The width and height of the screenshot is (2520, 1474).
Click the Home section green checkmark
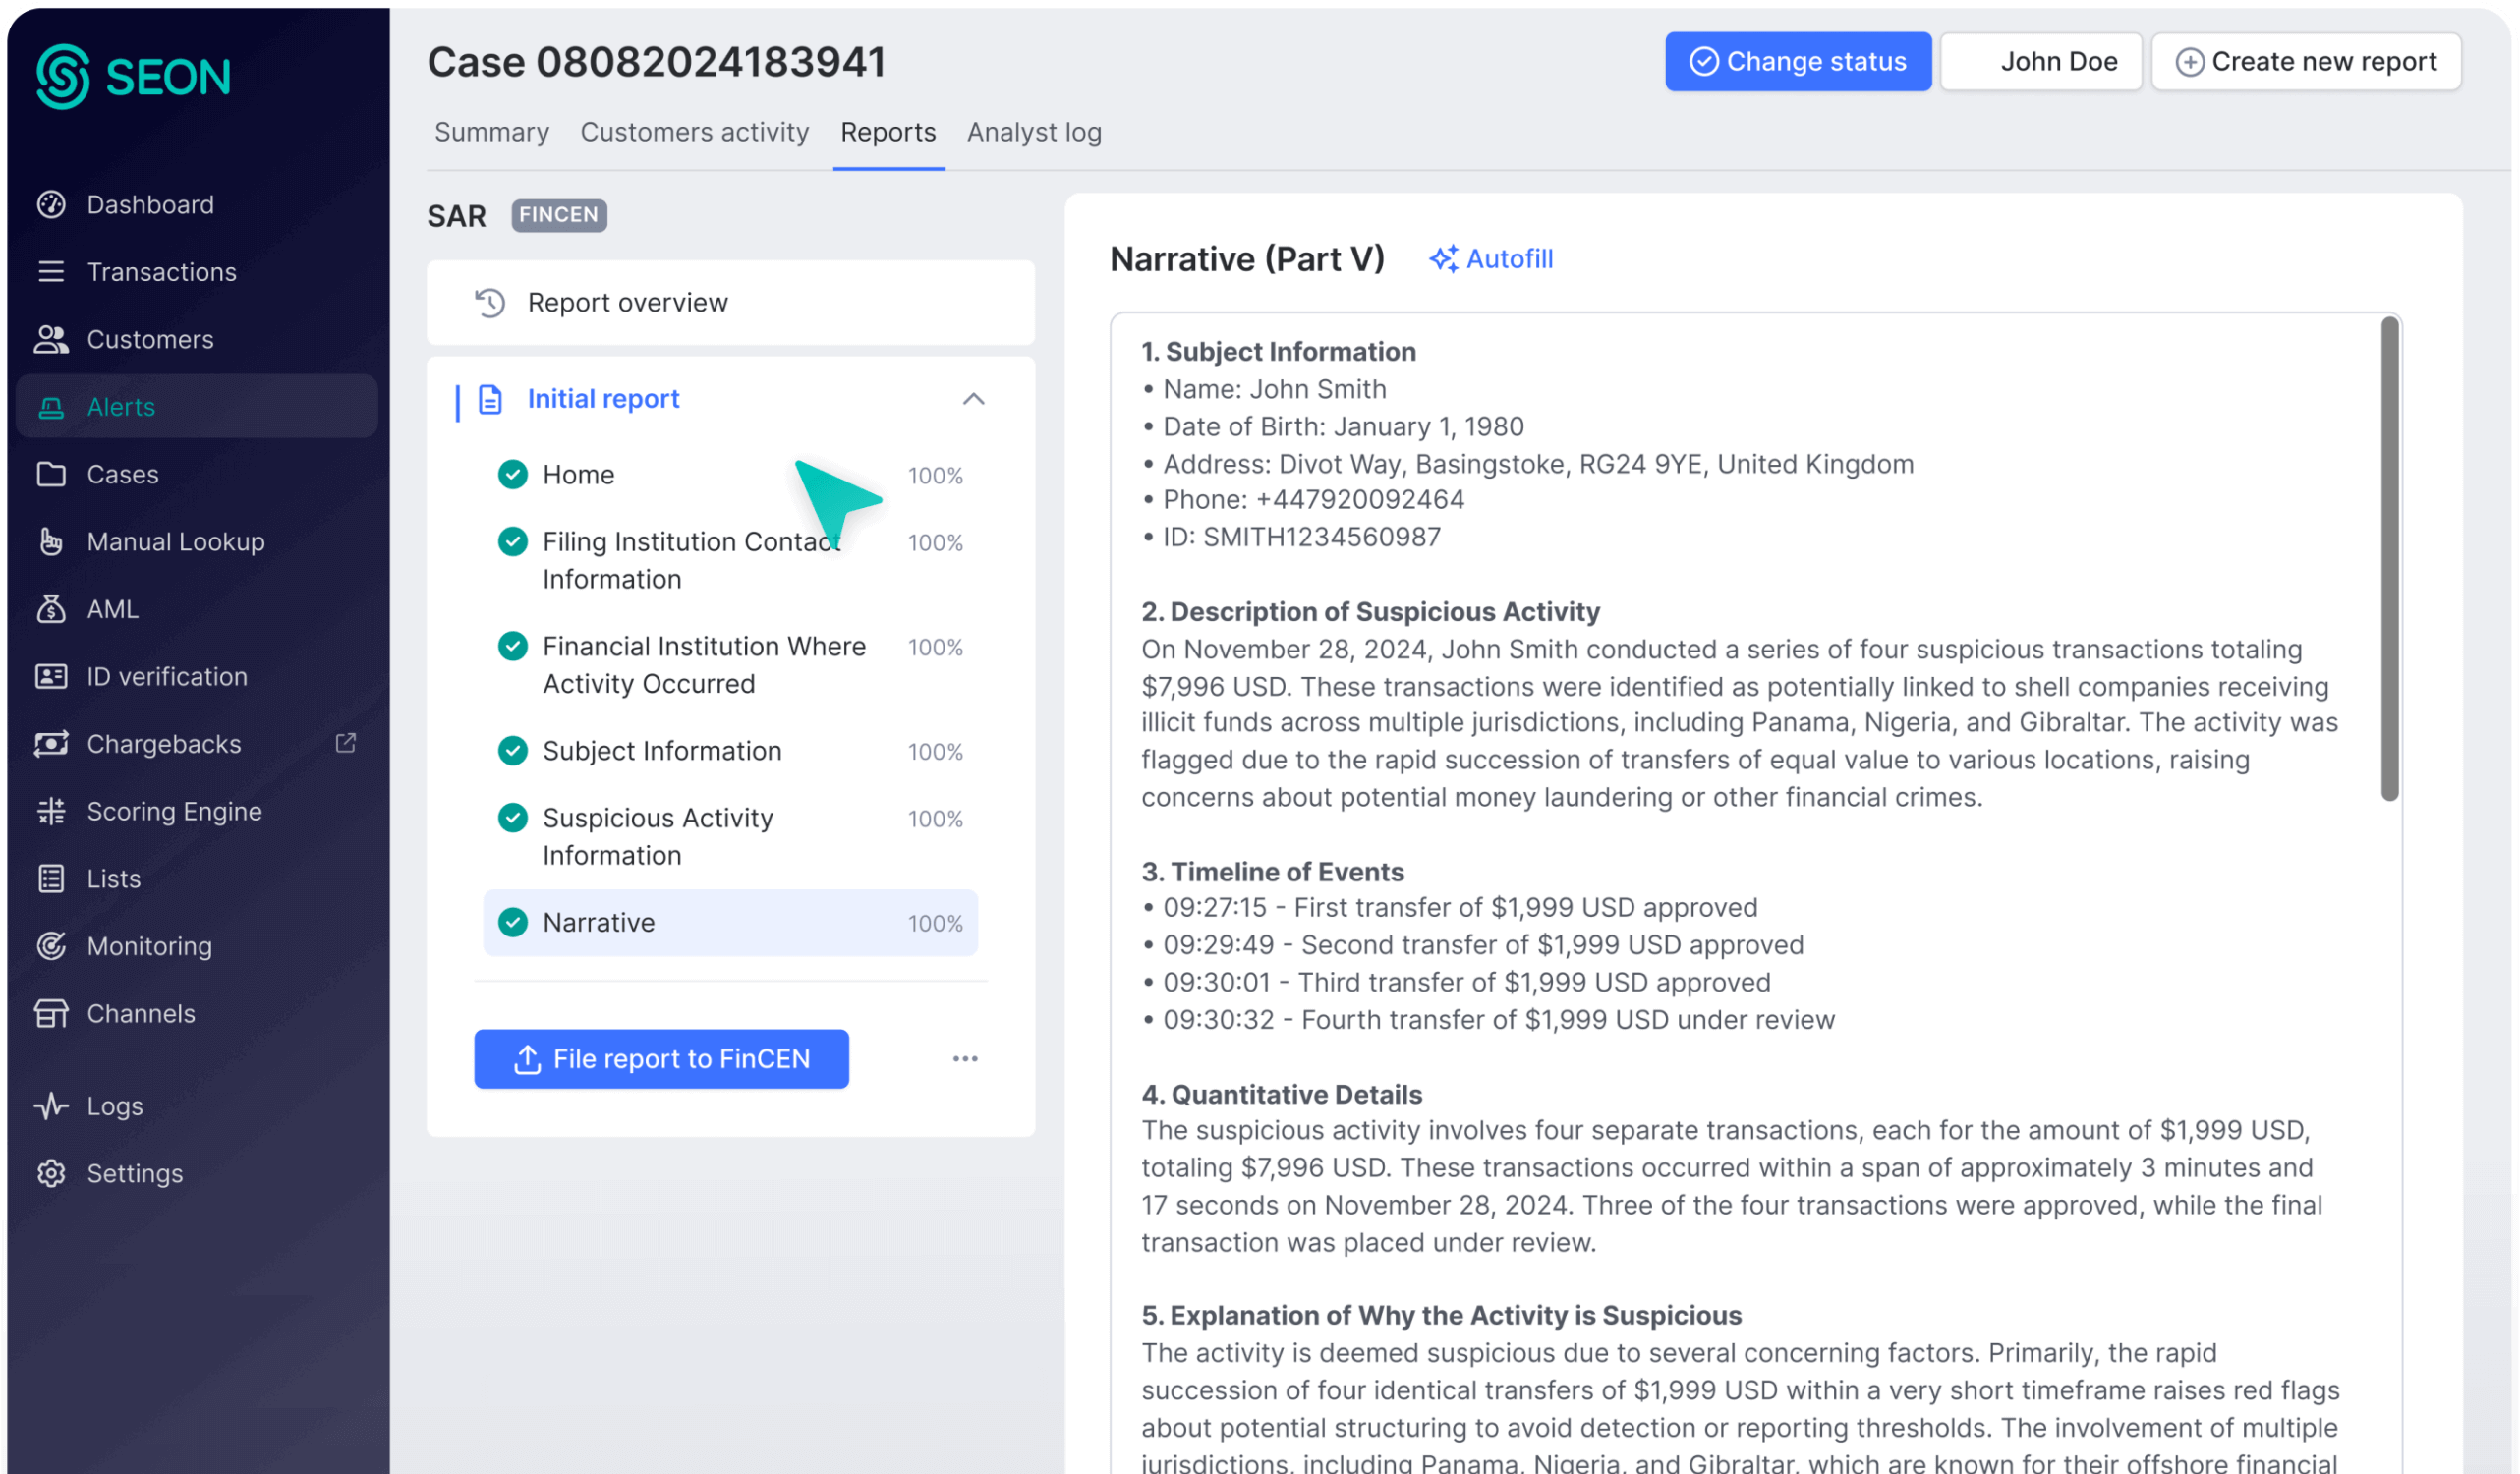(513, 474)
